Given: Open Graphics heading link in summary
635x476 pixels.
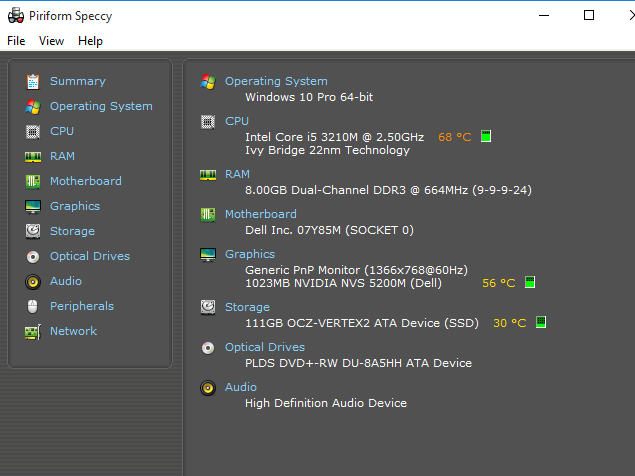Looking at the screenshot, I should pyautogui.click(x=250, y=254).
